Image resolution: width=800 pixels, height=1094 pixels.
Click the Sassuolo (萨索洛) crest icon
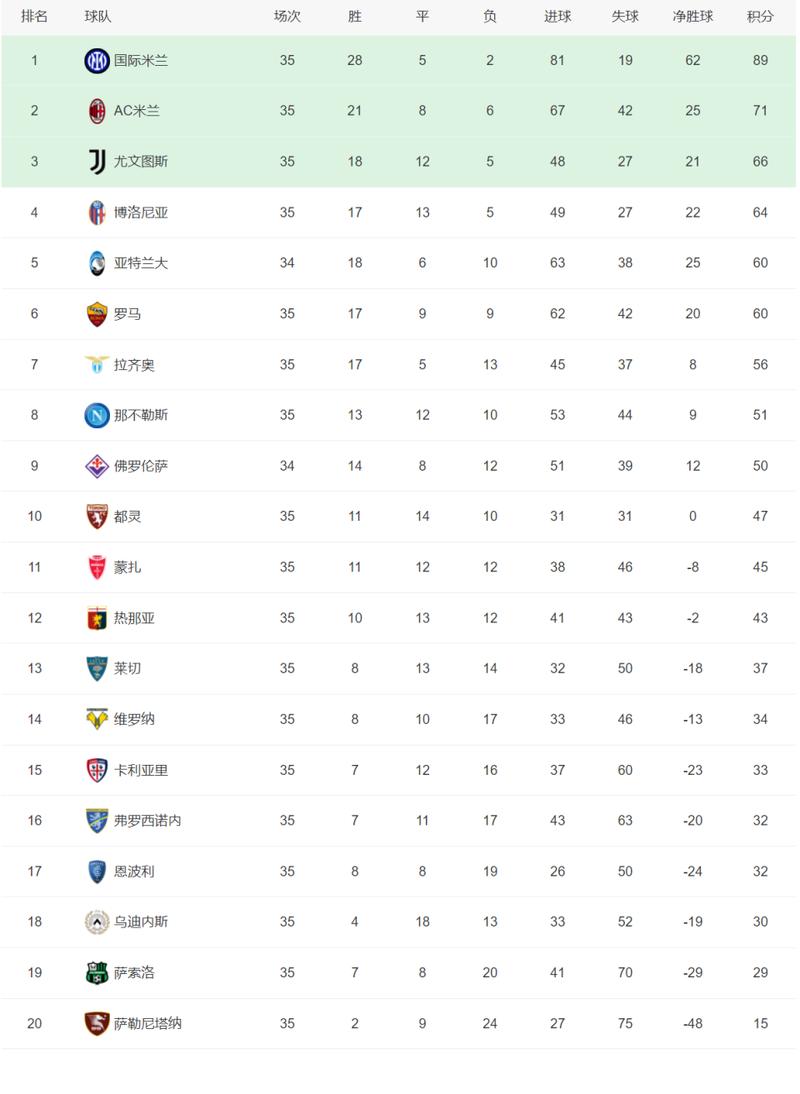click(97, 973)
